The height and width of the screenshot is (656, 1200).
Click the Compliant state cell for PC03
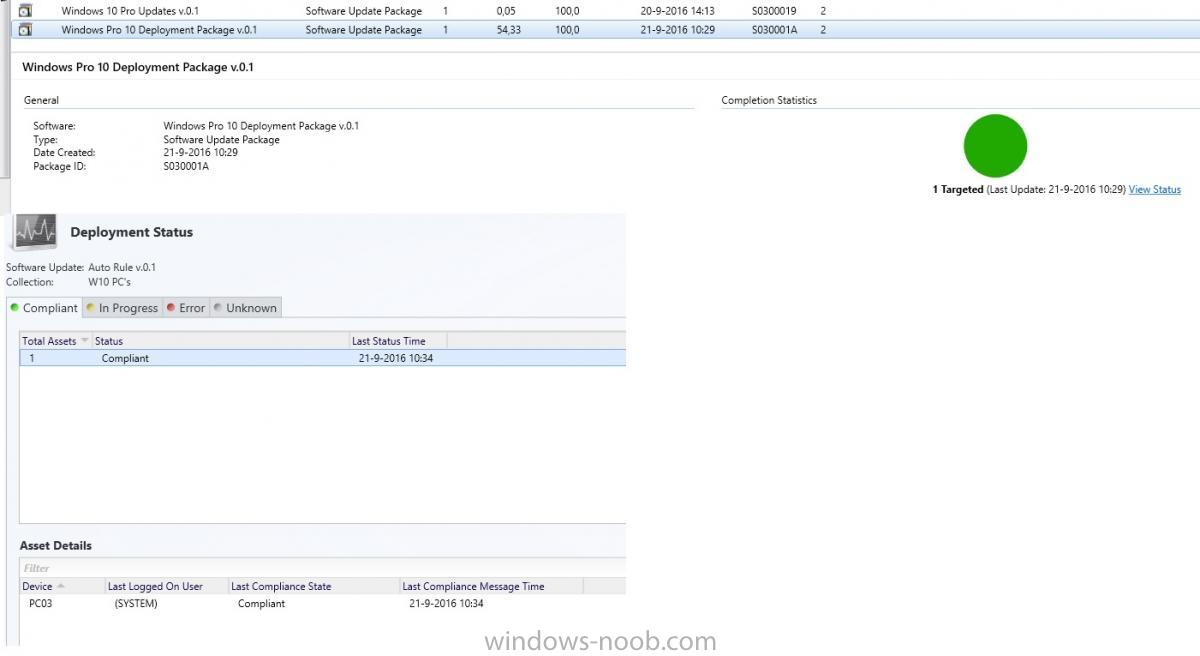(x=261, y=604)
